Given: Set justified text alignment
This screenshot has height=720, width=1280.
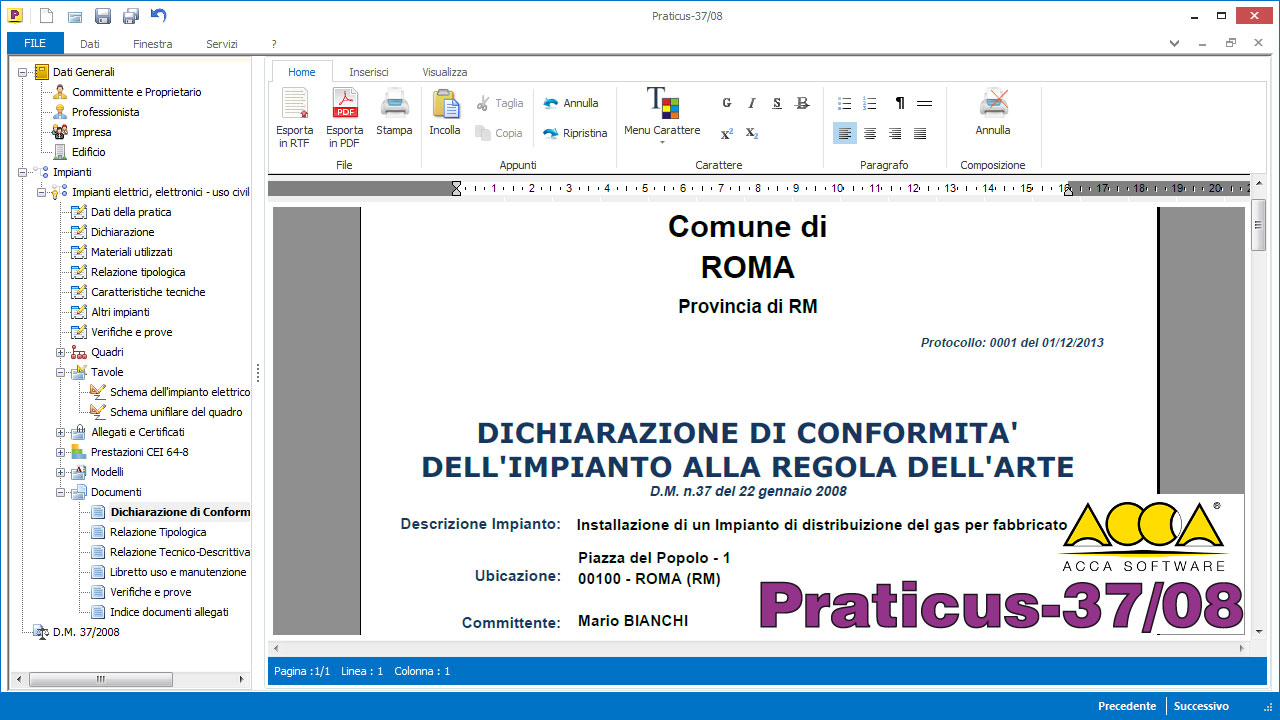Looking at the screenshot, I should coord(920,133).
